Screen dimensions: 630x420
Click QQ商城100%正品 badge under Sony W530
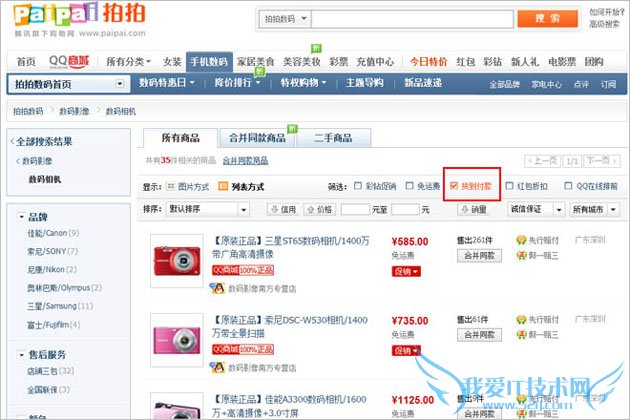click(243, 350)
